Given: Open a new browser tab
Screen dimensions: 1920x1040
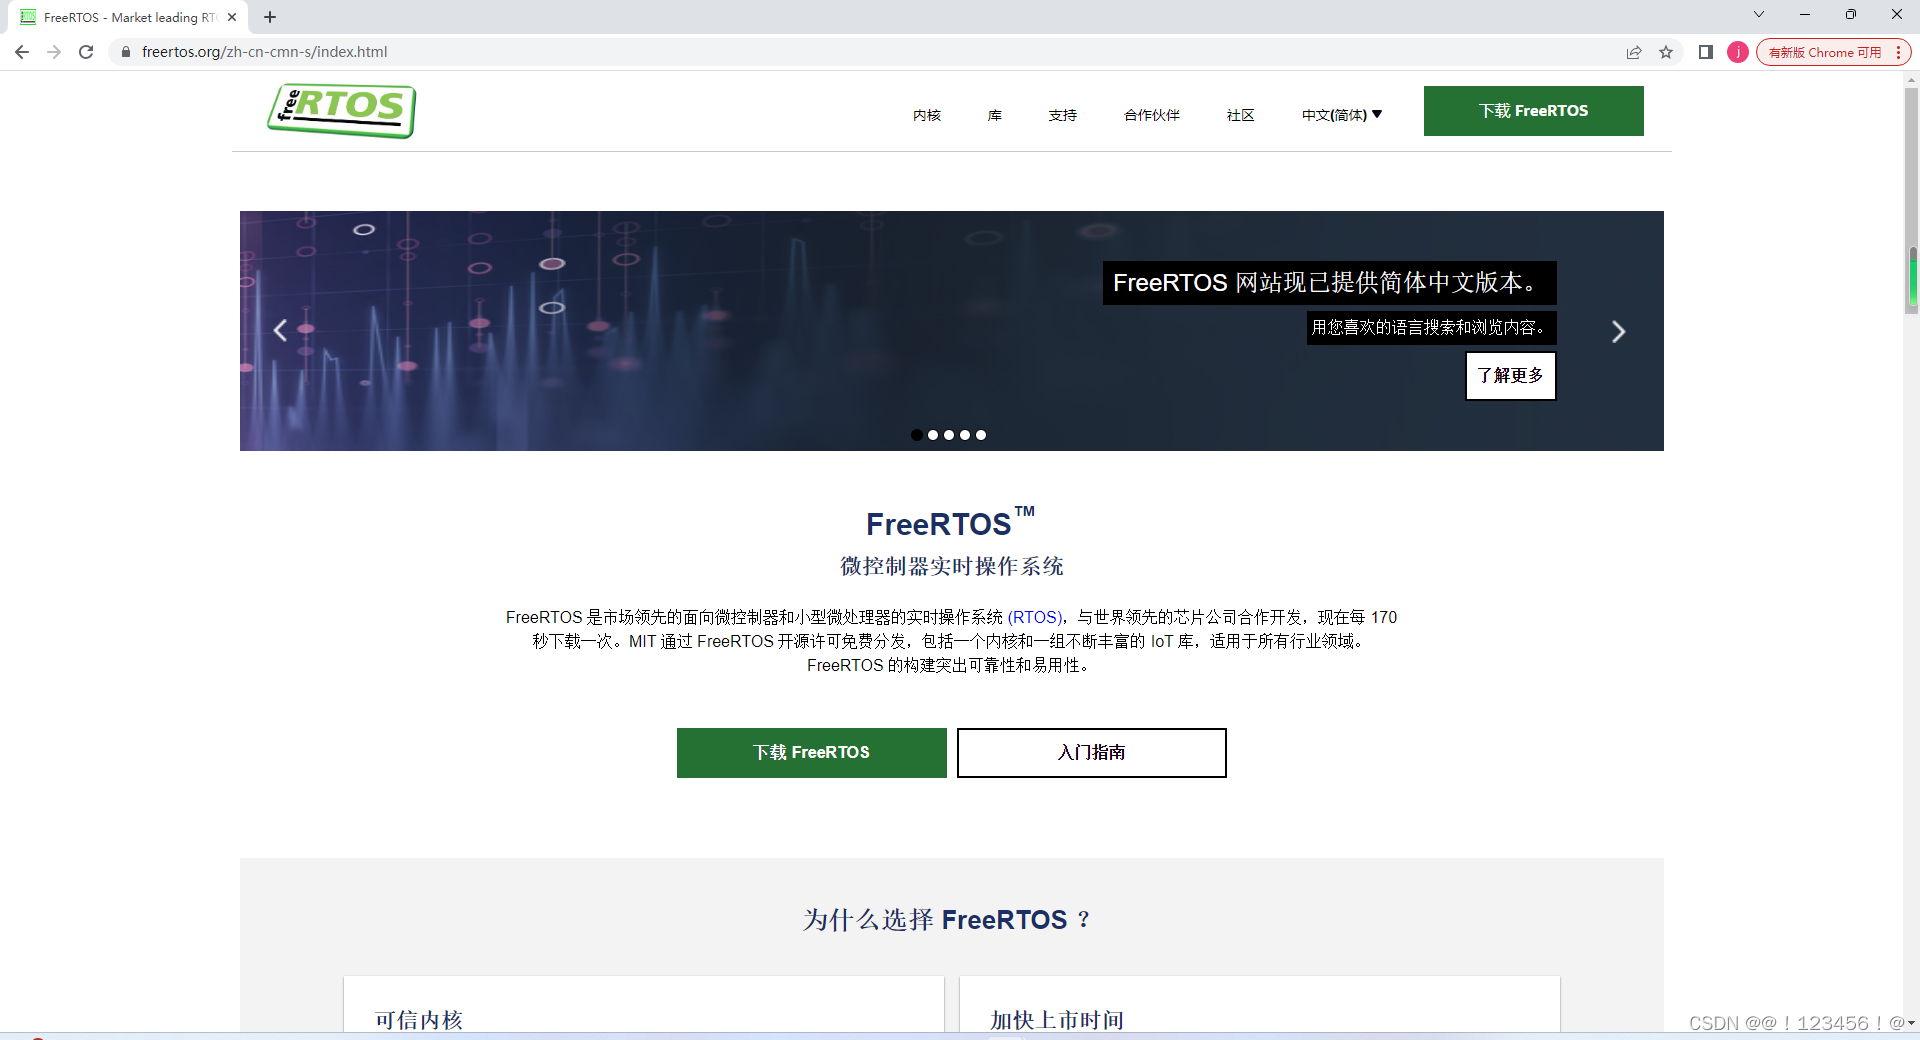Looking at the screenshot, I should (x=270, y=17).
